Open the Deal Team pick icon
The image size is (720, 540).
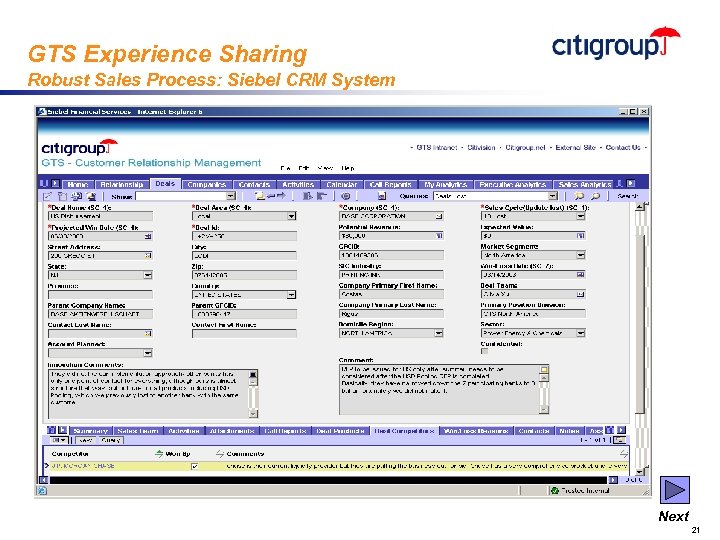point(581,294)
